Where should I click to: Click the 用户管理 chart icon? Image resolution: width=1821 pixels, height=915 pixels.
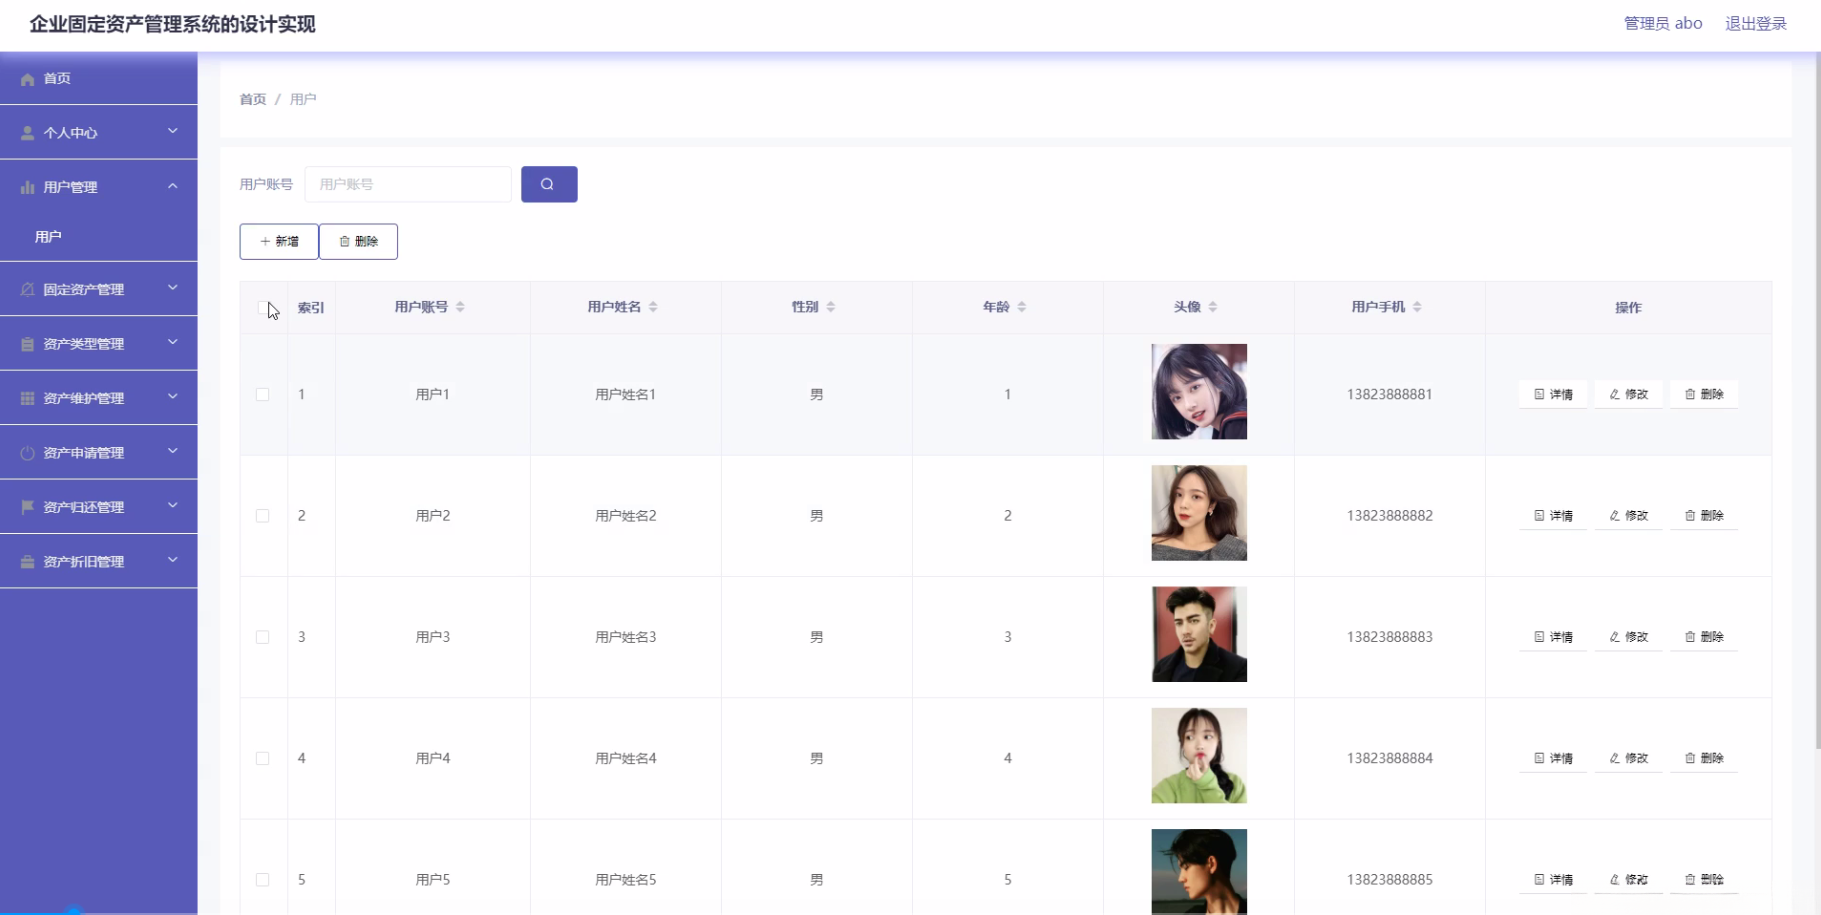25,187
